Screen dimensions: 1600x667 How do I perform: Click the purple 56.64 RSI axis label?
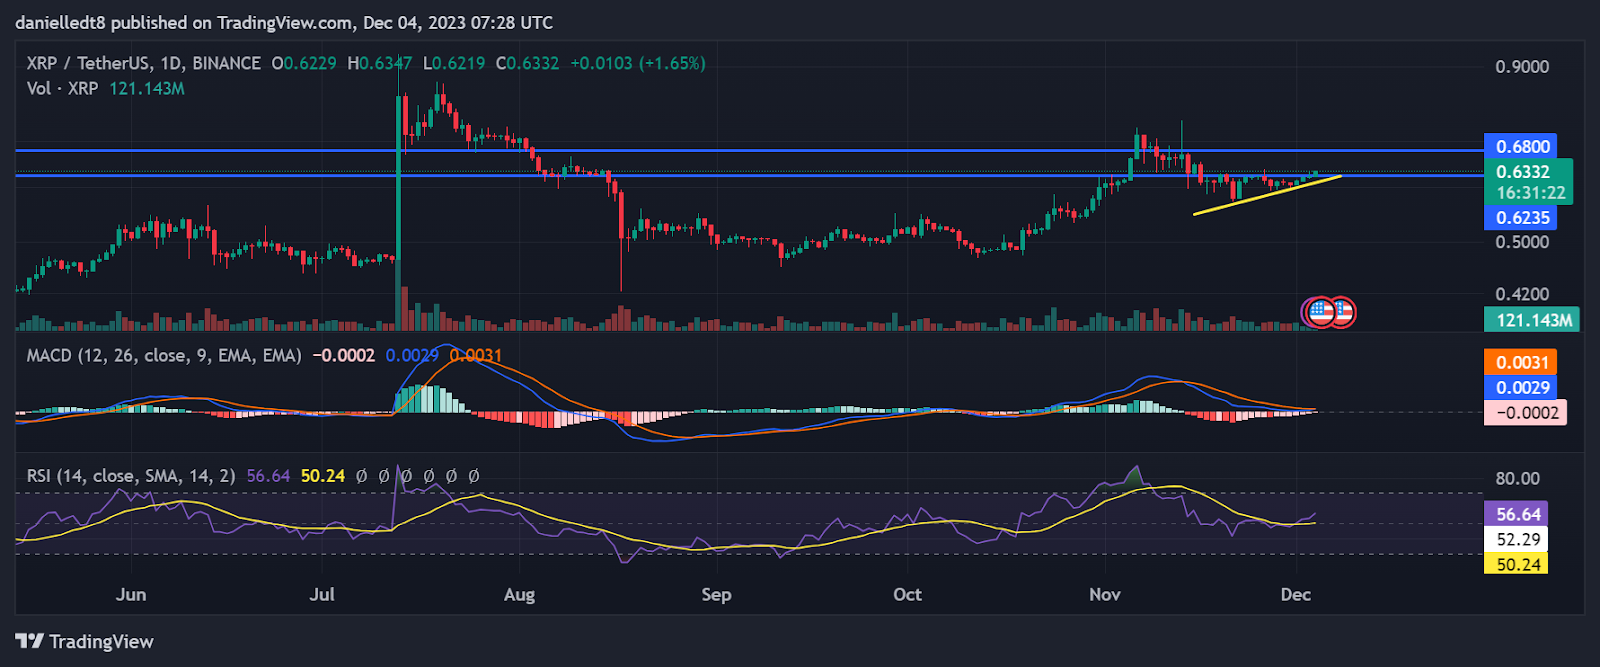1517,514
